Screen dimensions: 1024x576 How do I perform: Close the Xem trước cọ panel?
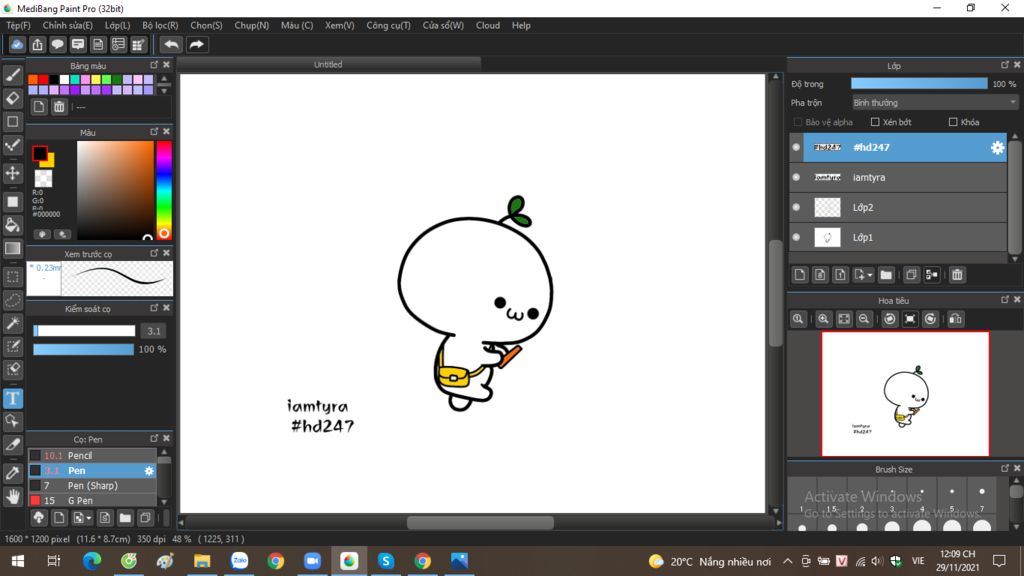pyautogui.click(x=167, y=253)
